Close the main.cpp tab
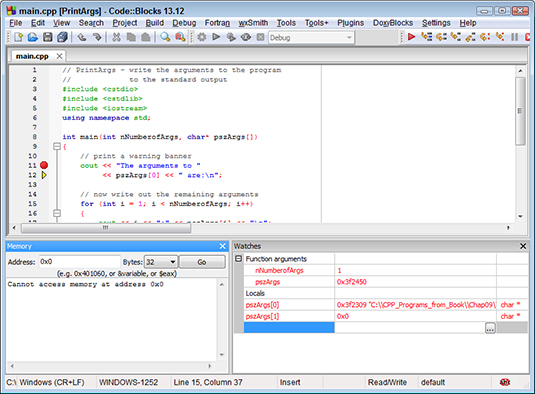Image resolution: width=535 pixels, height=394 pixels. coord(59,56)
